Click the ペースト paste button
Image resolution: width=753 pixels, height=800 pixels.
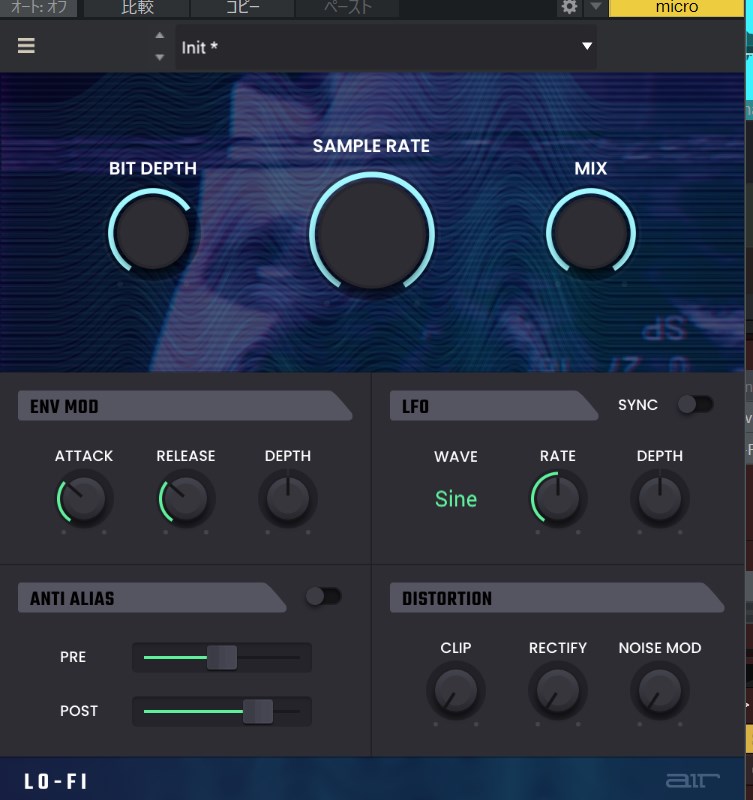tap(347, 8)
